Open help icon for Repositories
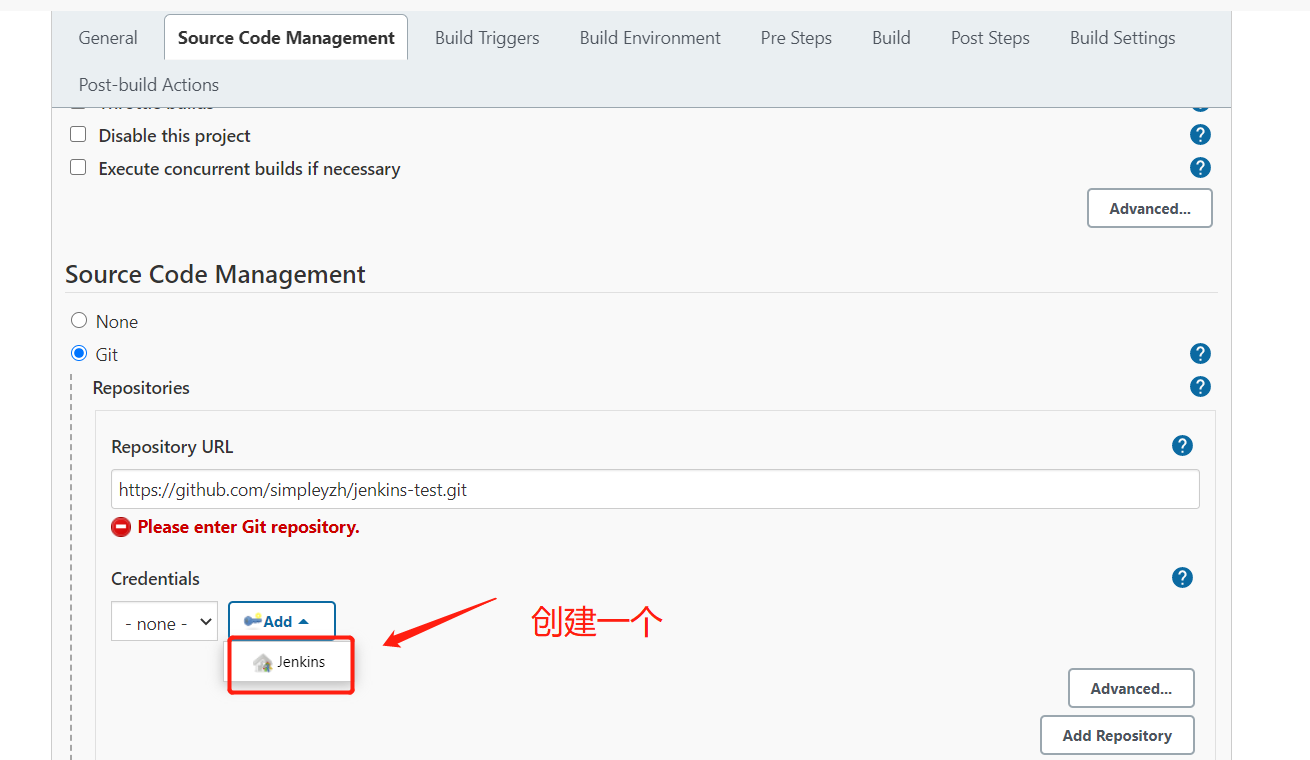Viewport: 1310px width, 760px height. [x=1201, y=386]
